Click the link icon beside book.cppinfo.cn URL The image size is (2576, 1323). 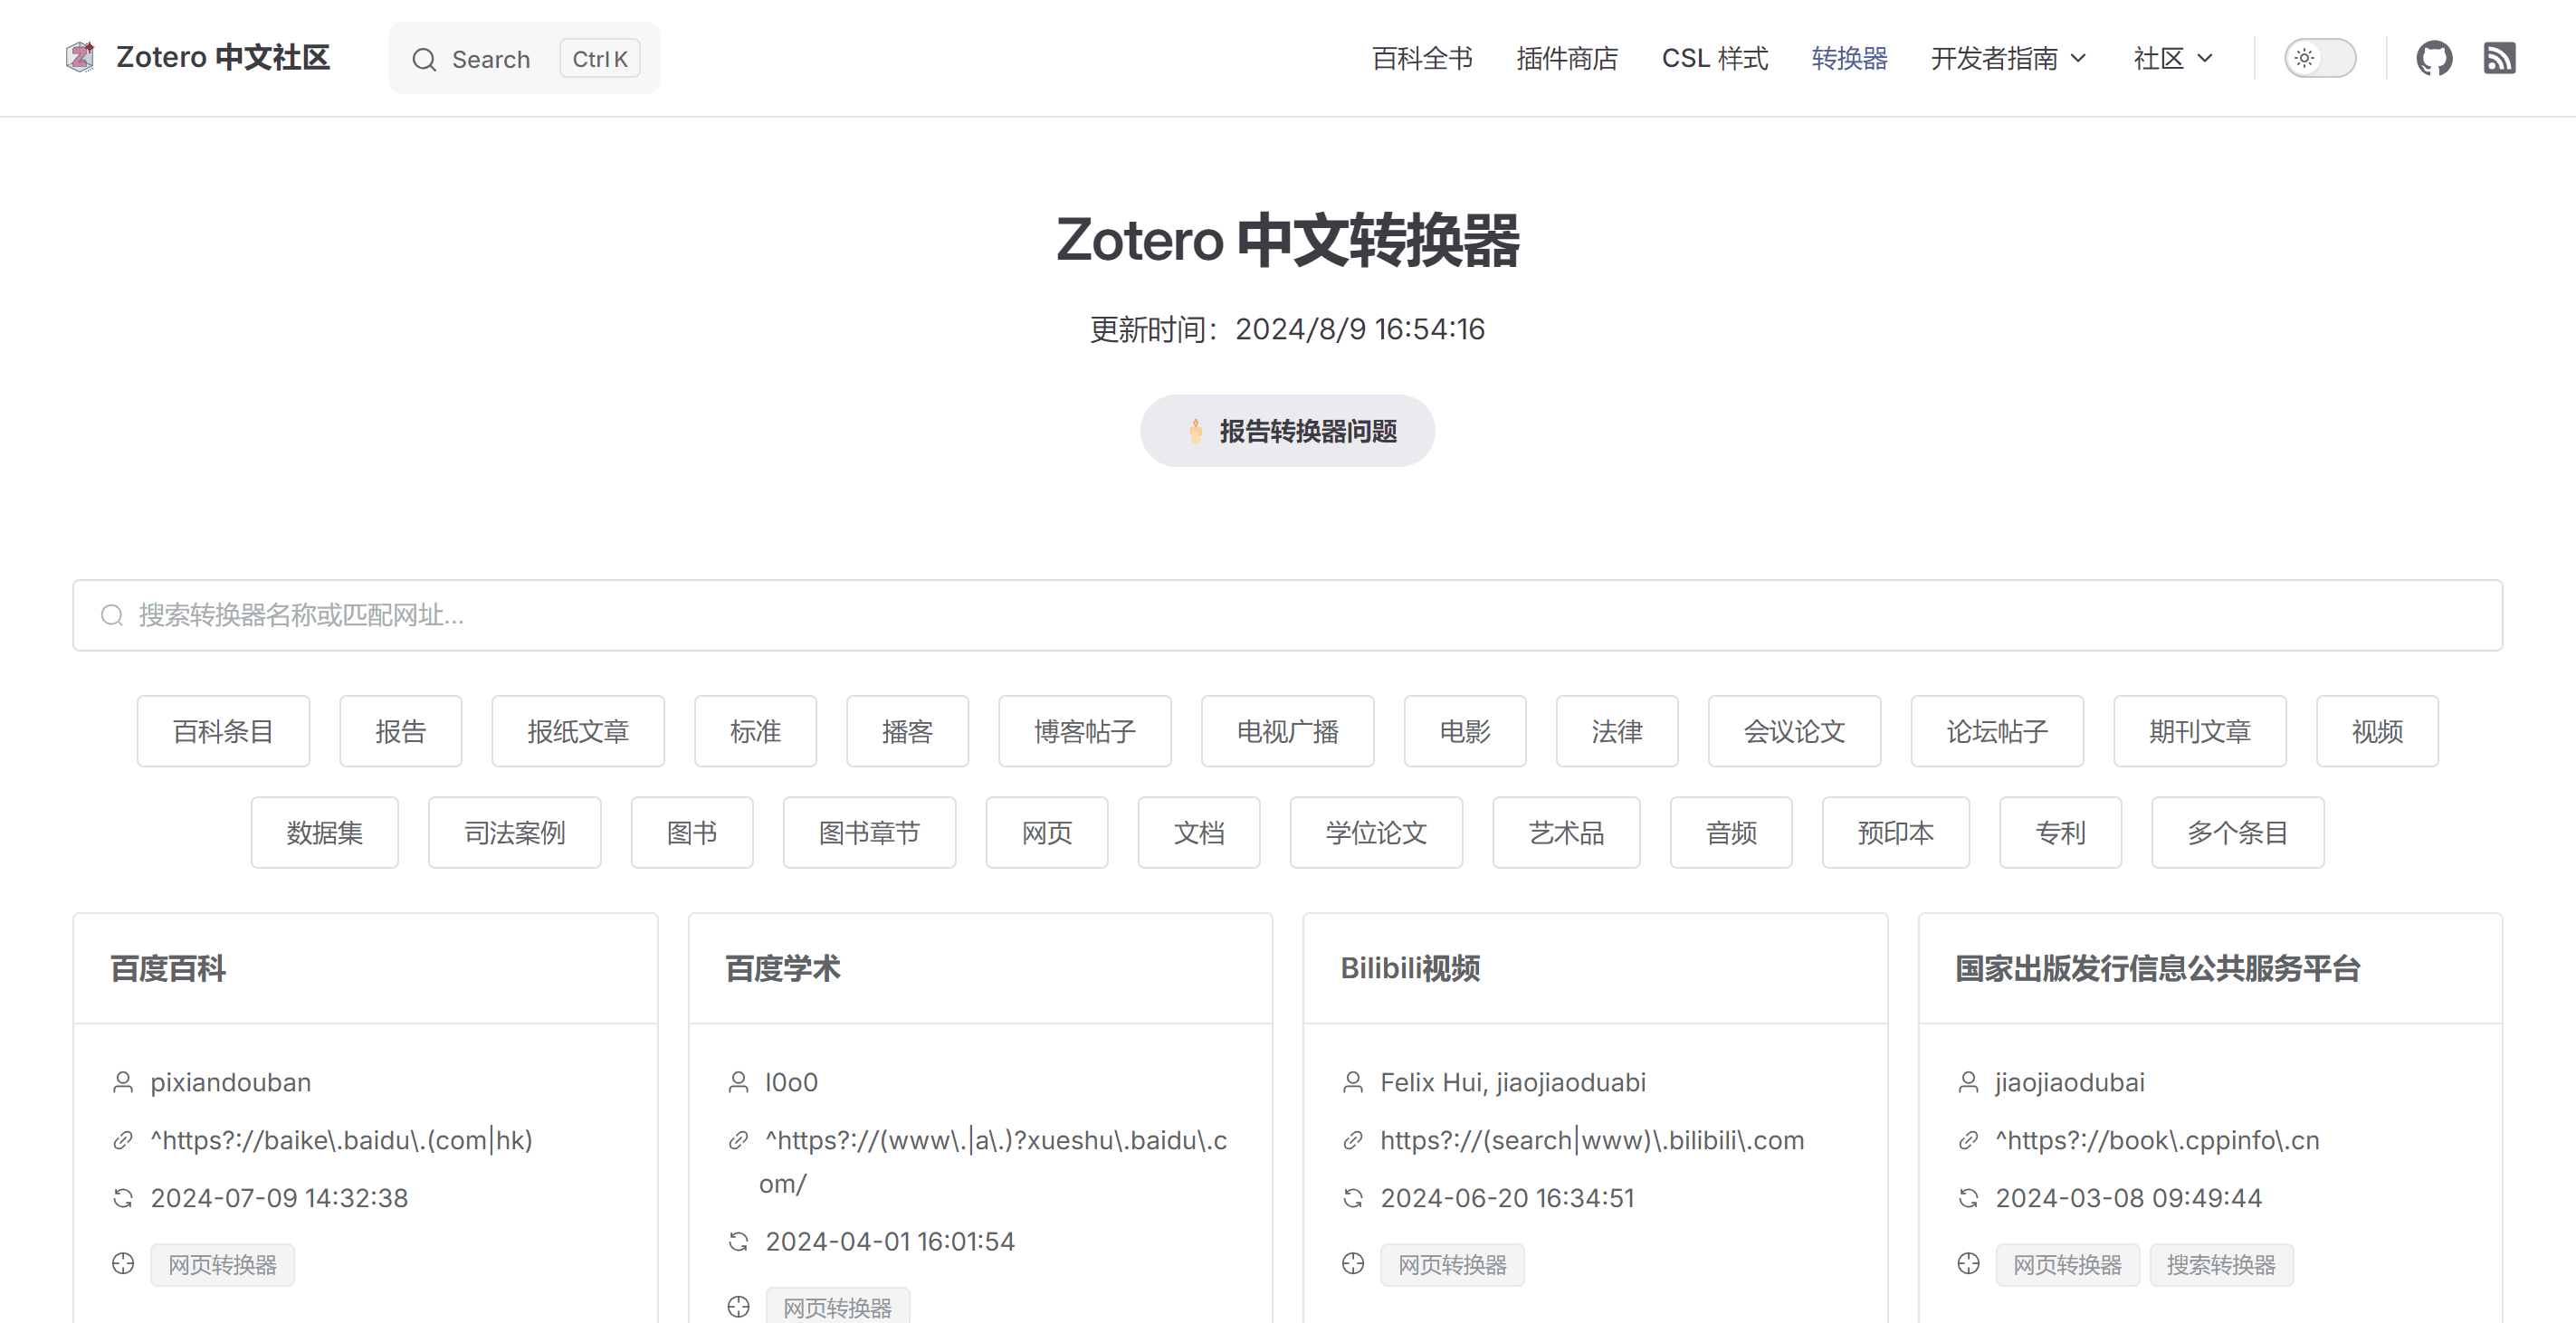[1968, 1140]
